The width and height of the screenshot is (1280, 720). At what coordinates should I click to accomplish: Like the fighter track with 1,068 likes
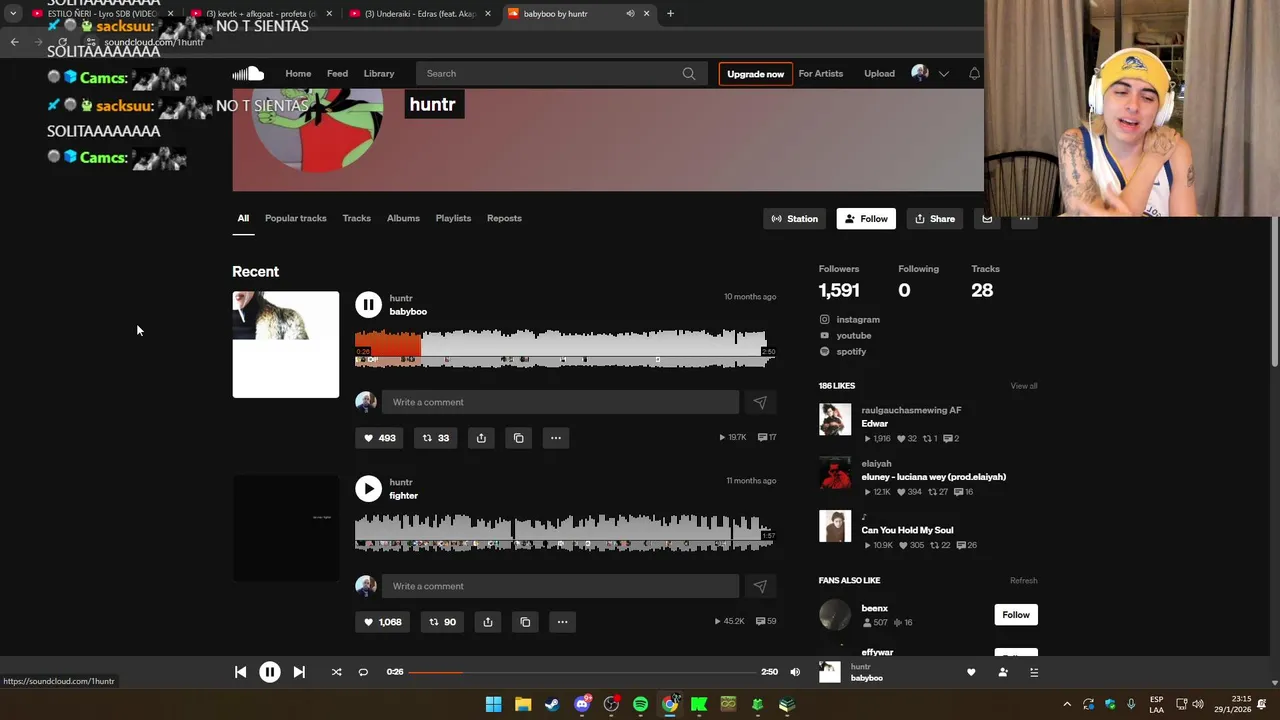(382, 622)
